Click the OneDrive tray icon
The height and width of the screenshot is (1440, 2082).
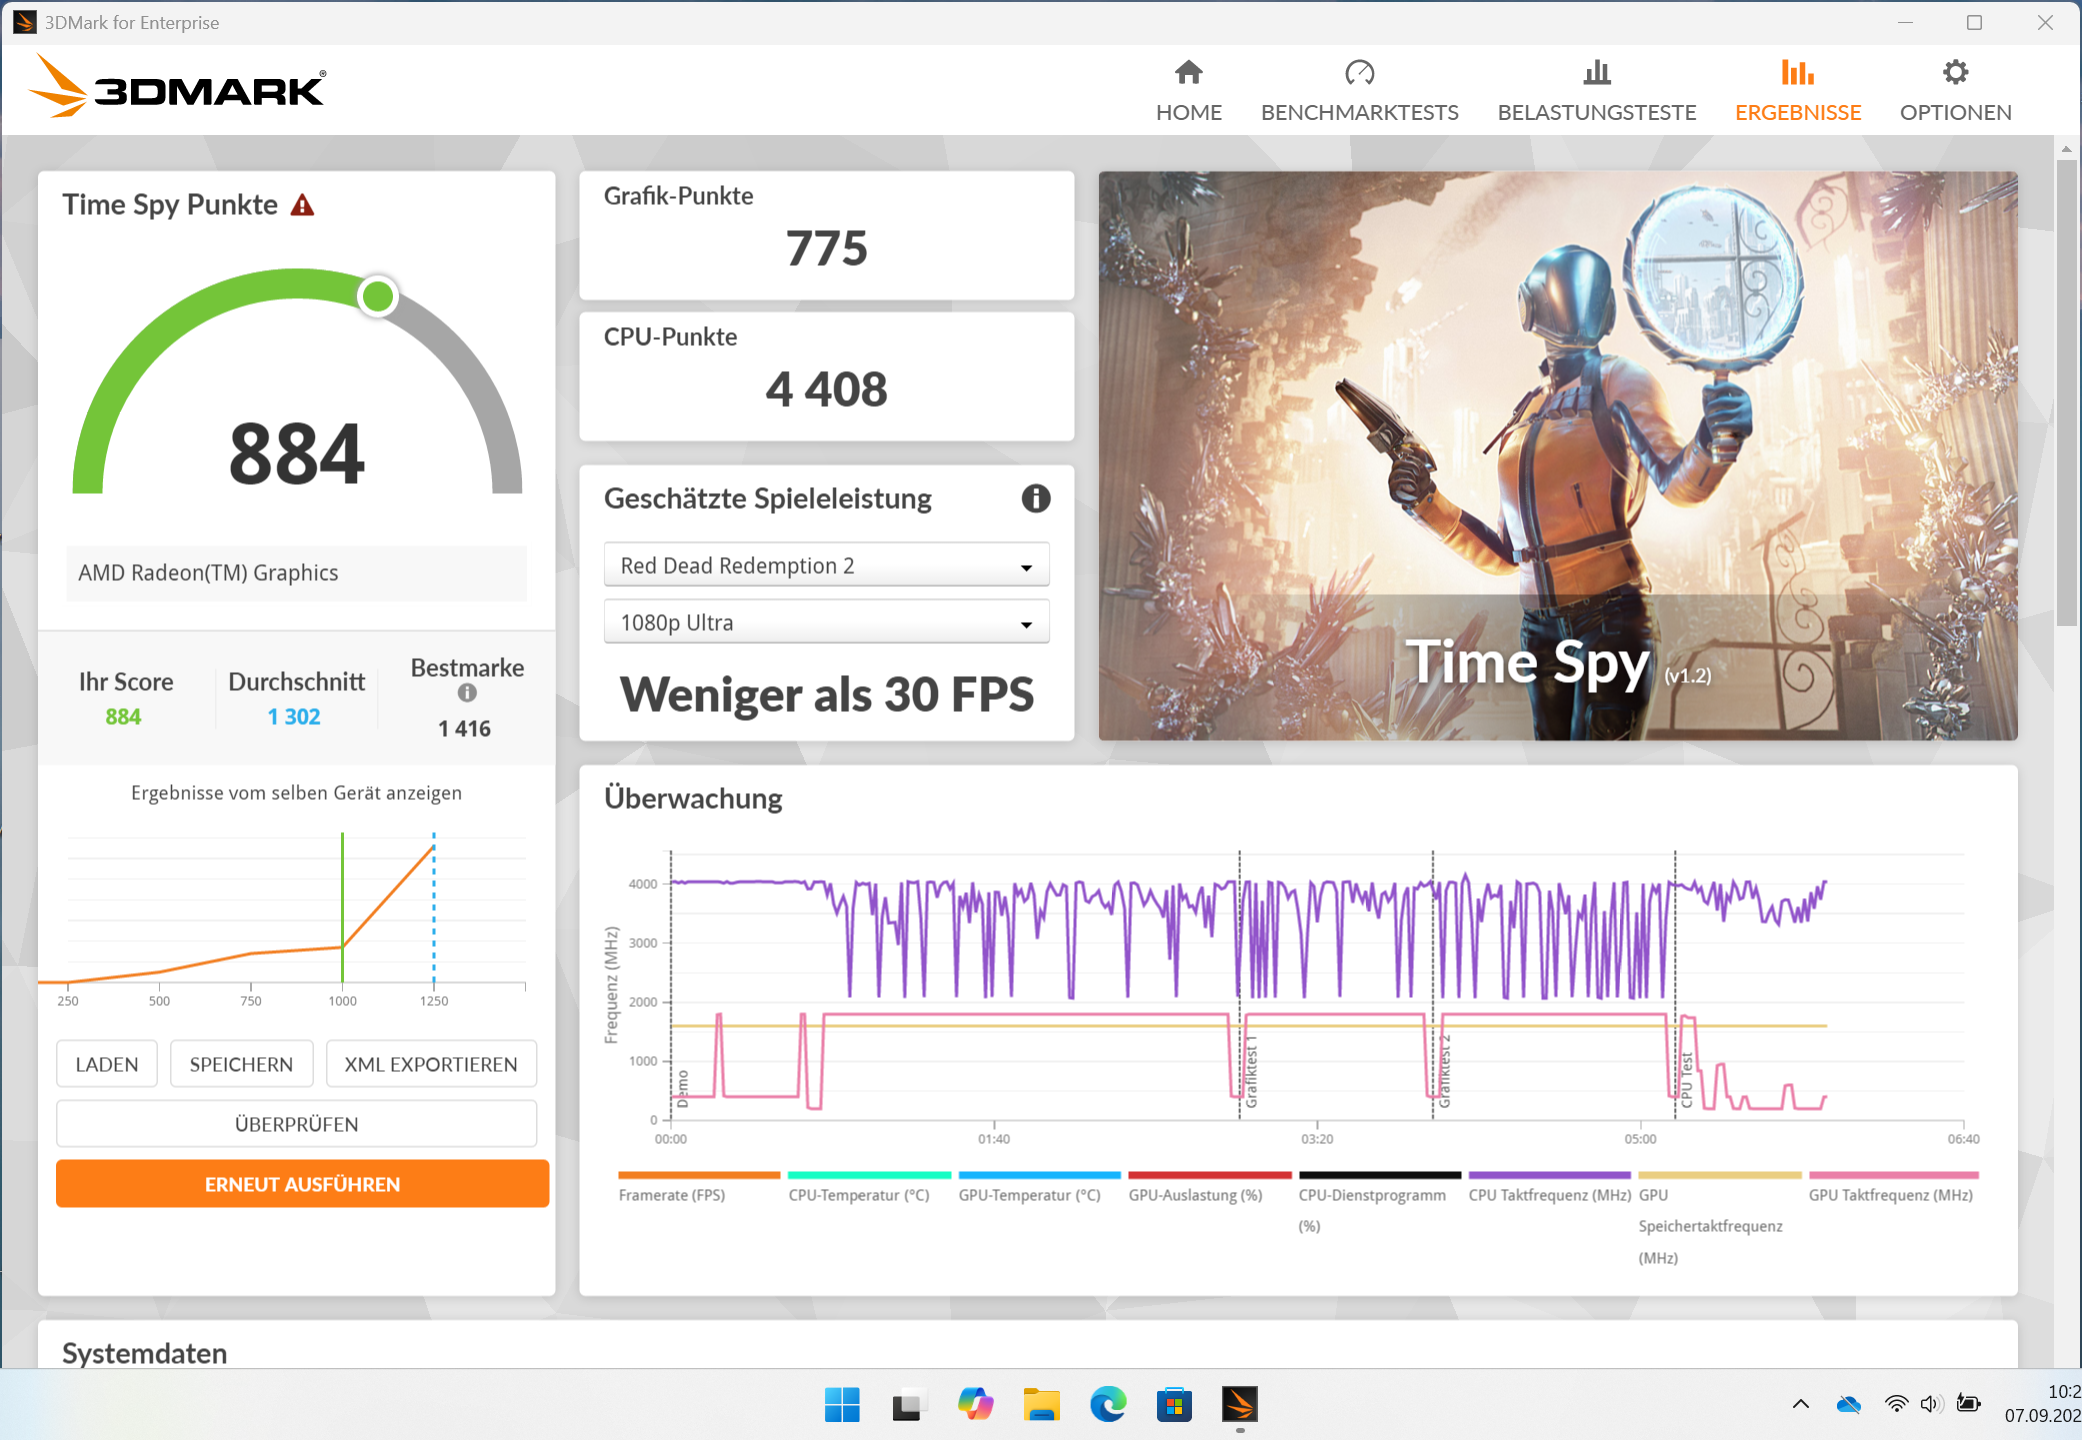[1848, 1404]
